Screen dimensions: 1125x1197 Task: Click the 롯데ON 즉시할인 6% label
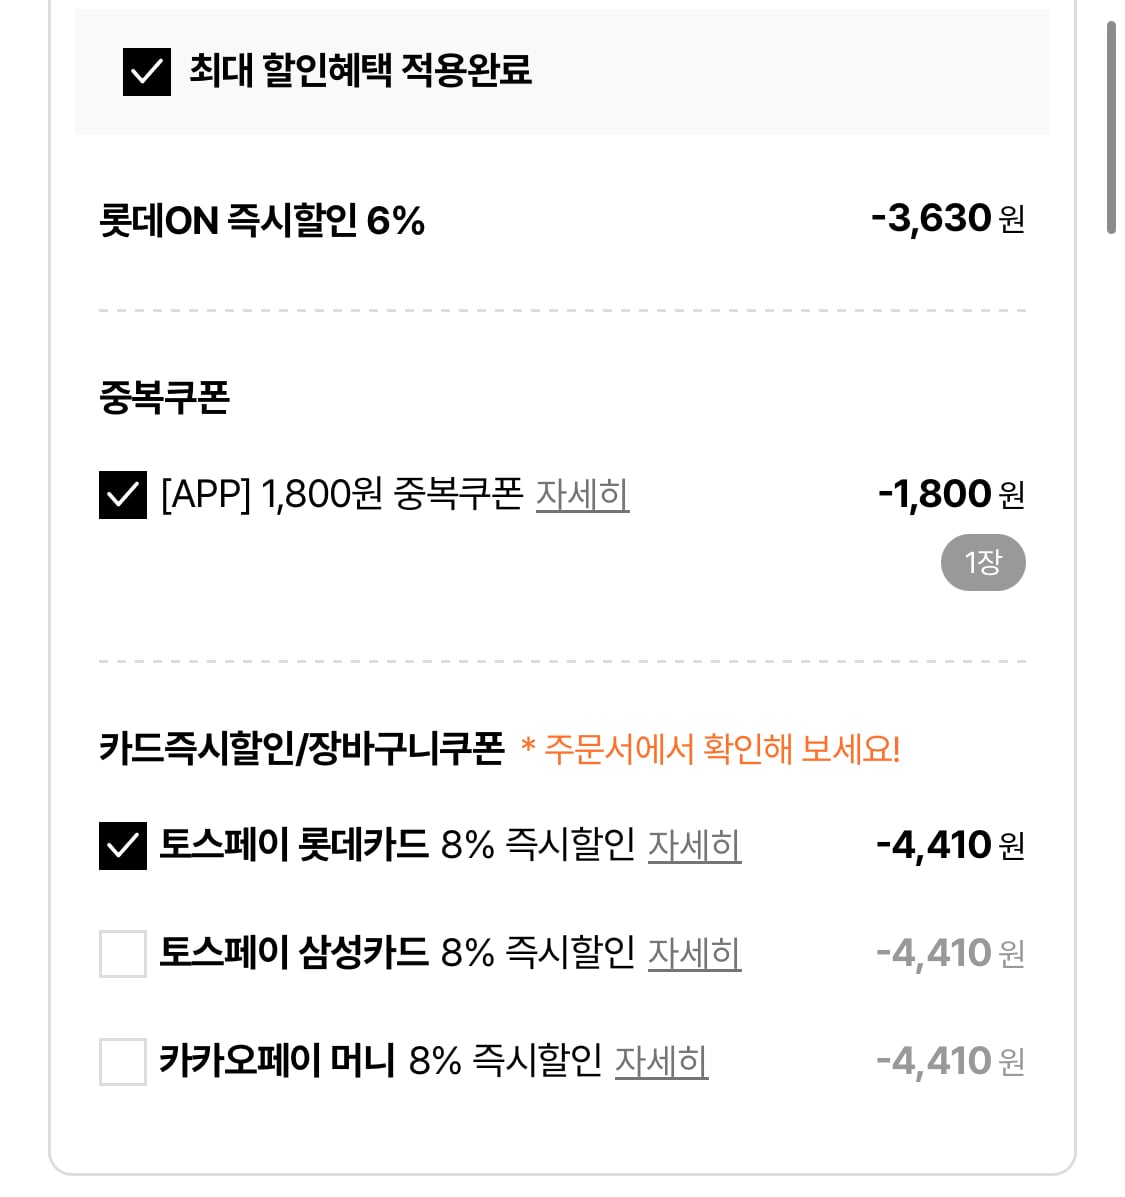(x=262, y=220)
